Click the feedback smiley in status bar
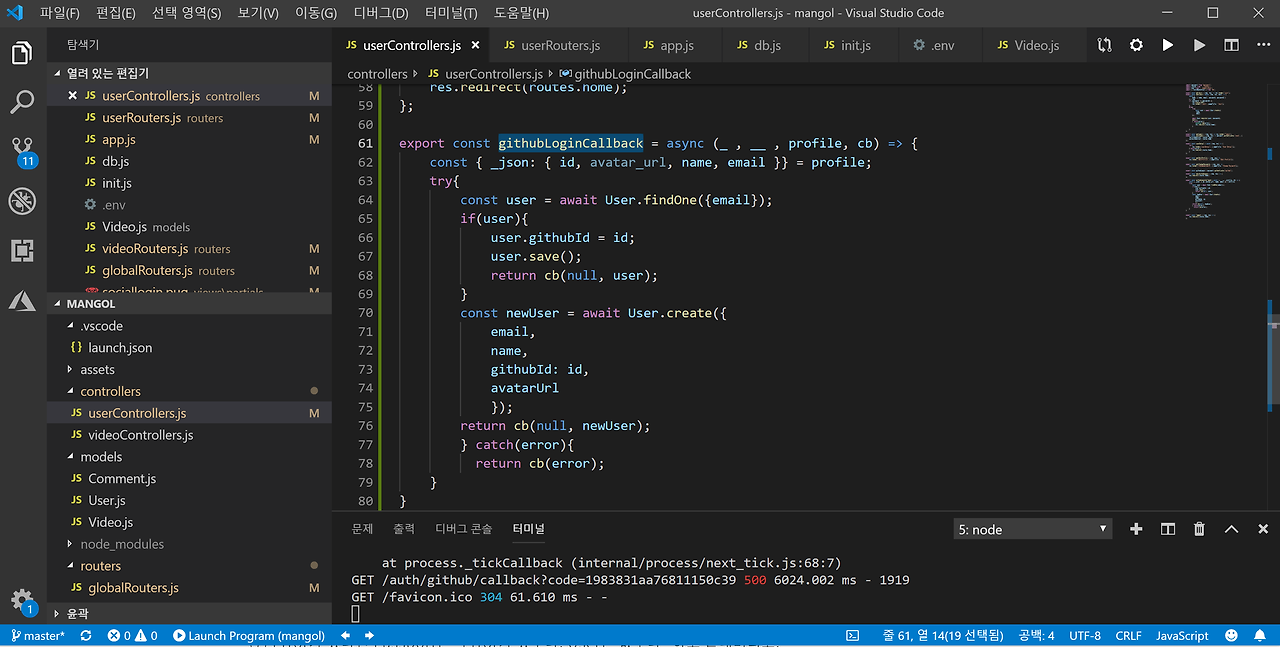 pyautogui.click(x=1232, y=635)
